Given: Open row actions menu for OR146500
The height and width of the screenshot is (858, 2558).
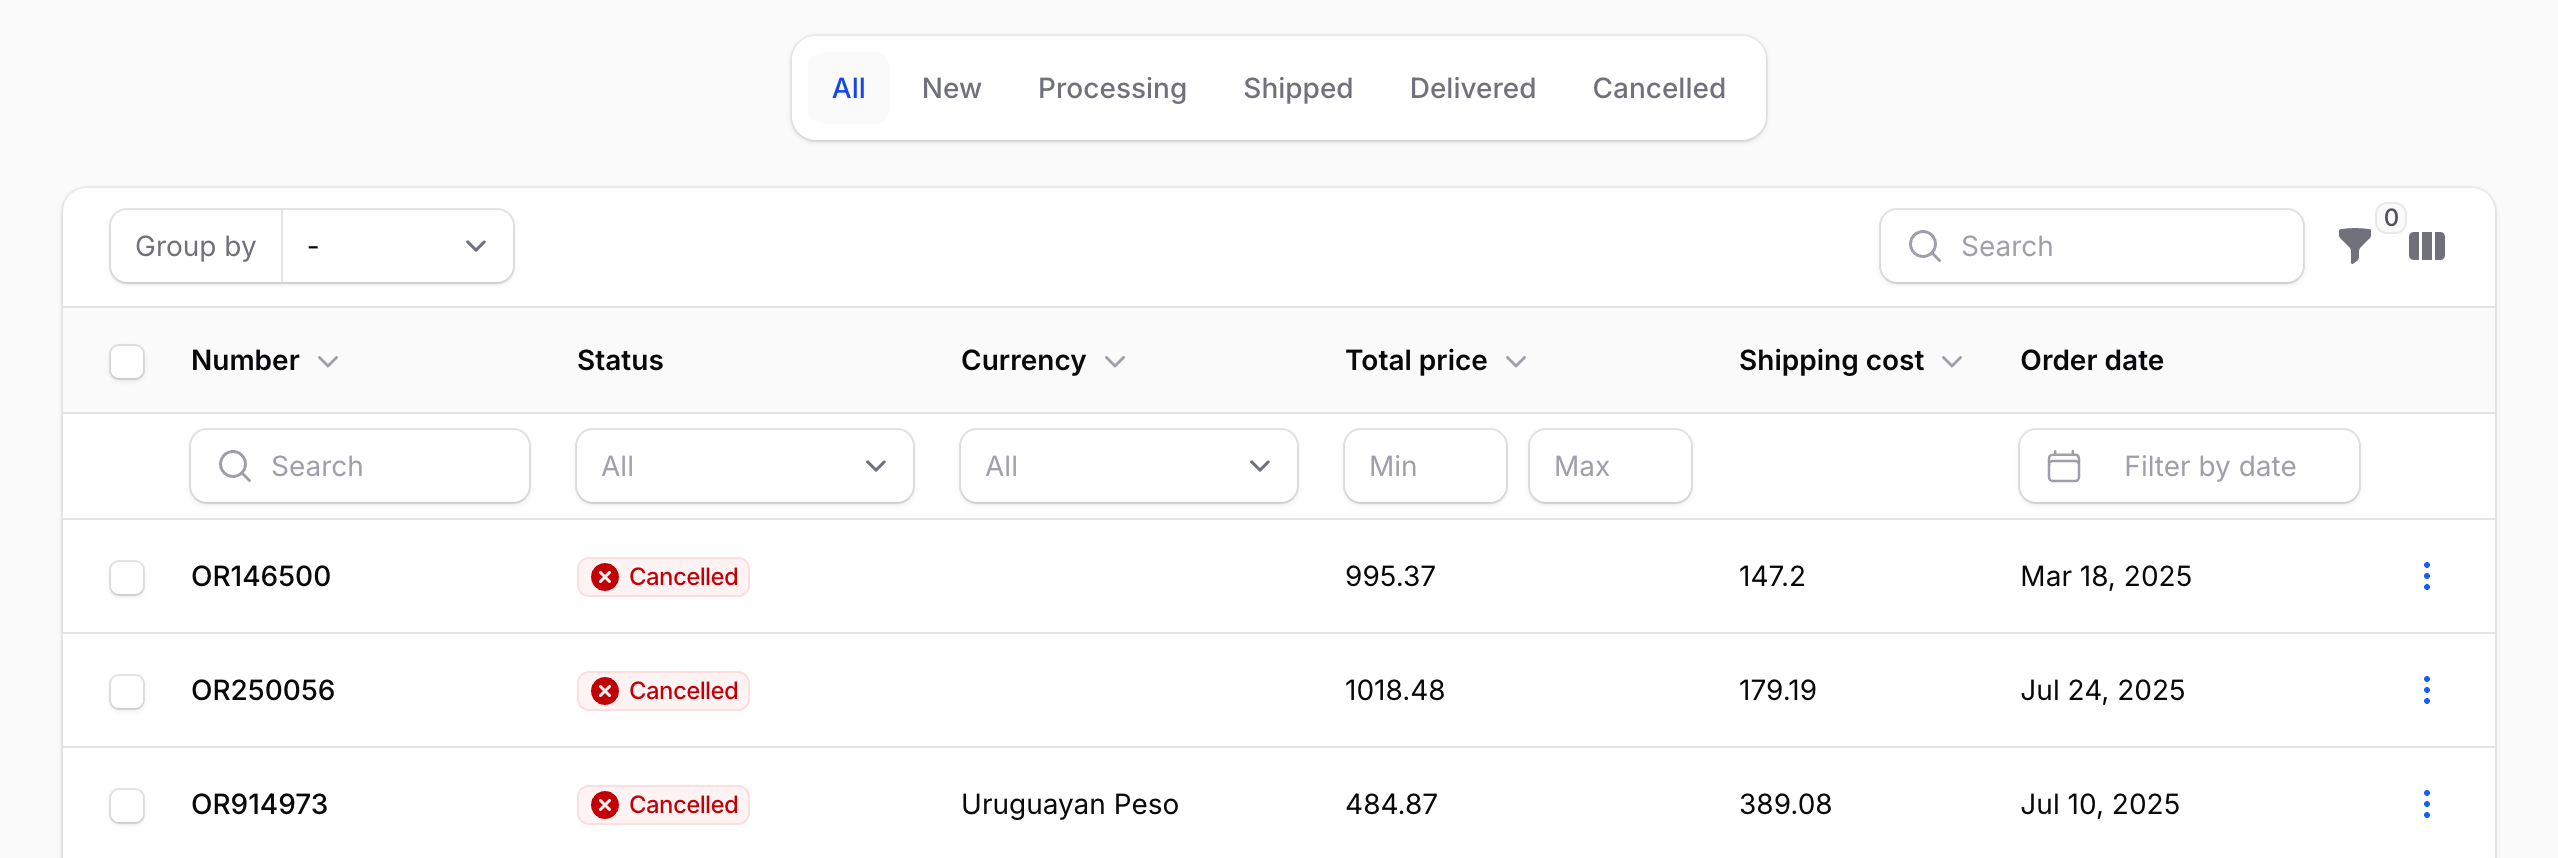Looking at the screenshot, I should (x=2426, y=576).
